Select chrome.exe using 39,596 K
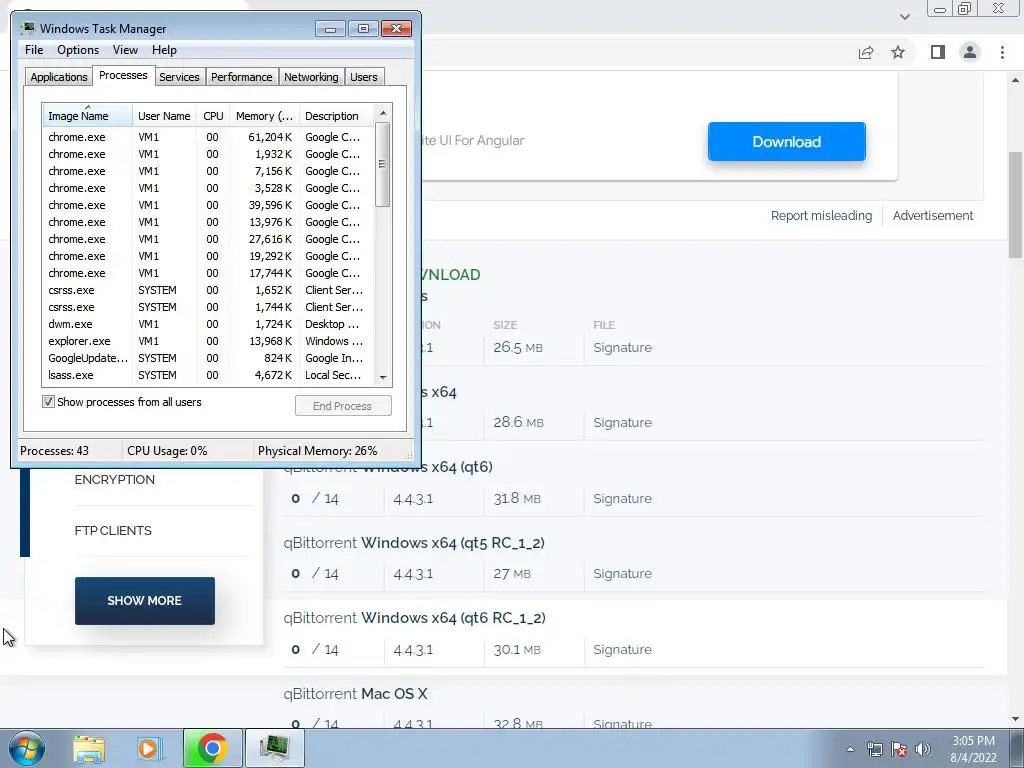 pos(208,205)
